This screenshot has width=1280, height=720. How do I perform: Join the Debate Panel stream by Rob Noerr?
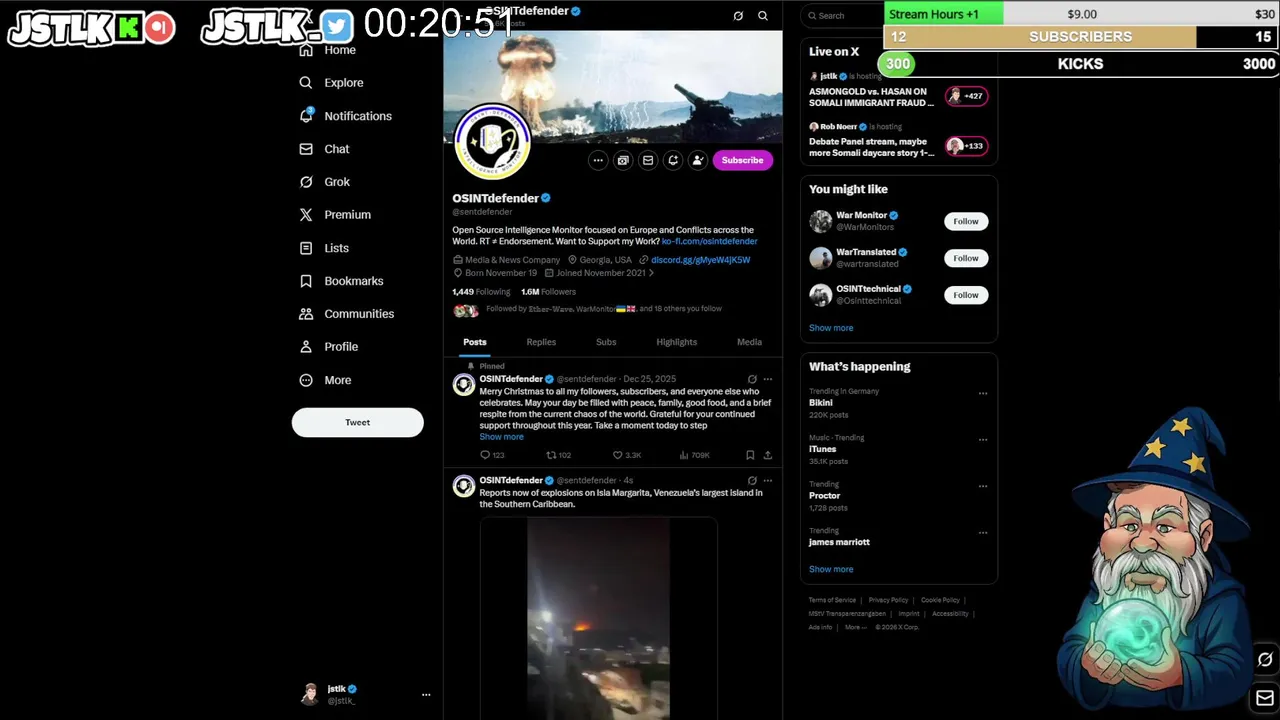(x=898, y=141)
